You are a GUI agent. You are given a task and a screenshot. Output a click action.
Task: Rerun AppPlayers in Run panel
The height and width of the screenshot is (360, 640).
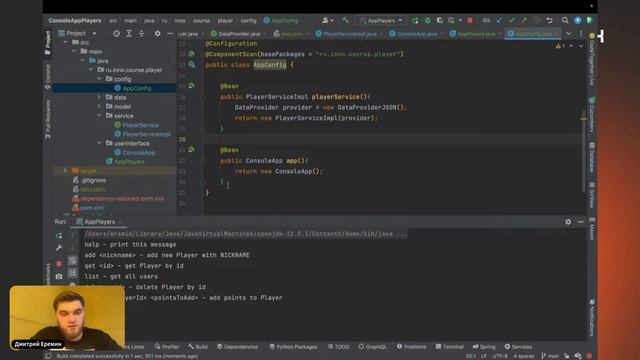click(59, 236)
